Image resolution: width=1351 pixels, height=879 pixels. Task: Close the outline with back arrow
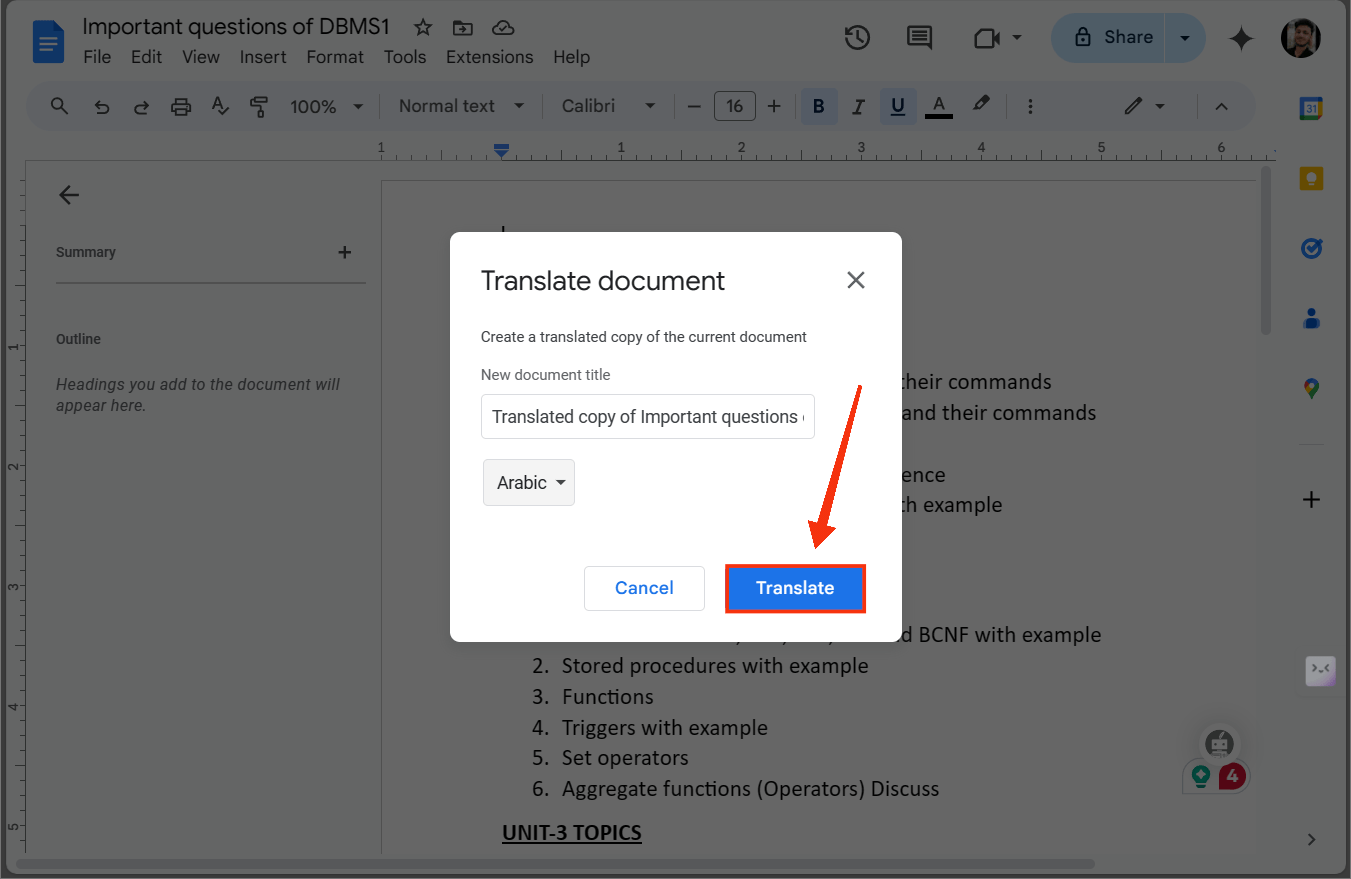pos(68,195)
